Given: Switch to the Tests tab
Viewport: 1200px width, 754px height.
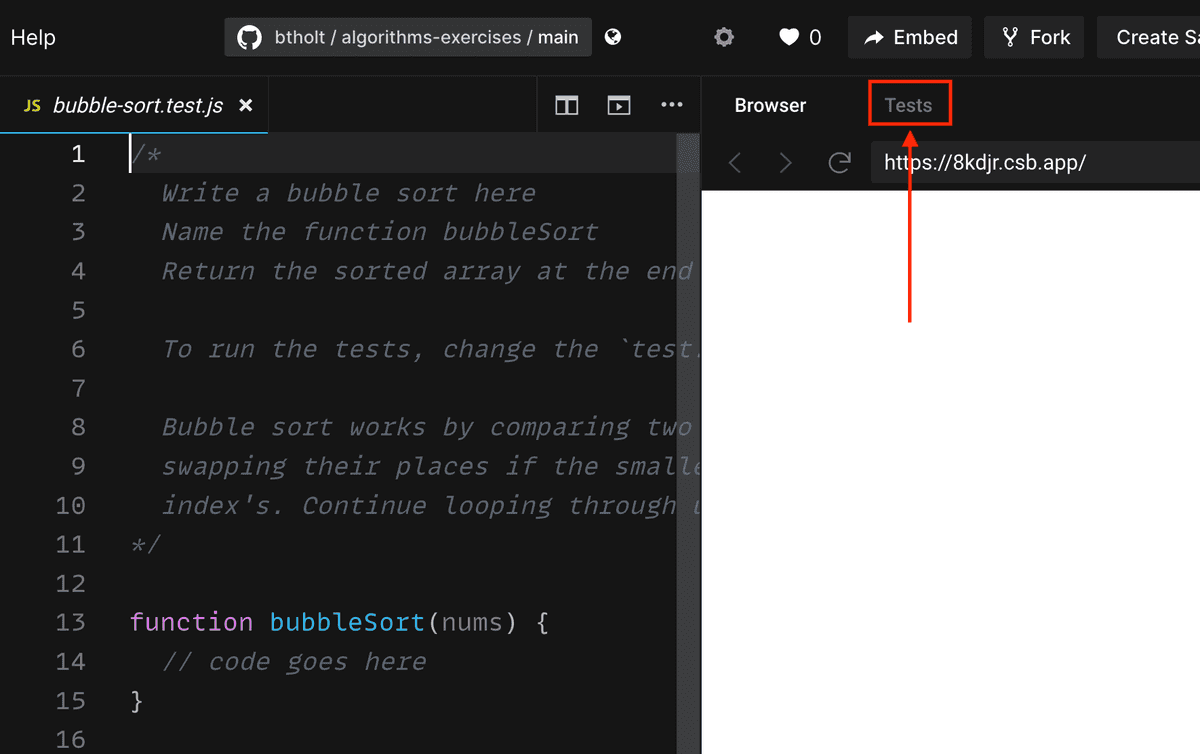Looking at the screenshot, I should (x=908, y=105).
